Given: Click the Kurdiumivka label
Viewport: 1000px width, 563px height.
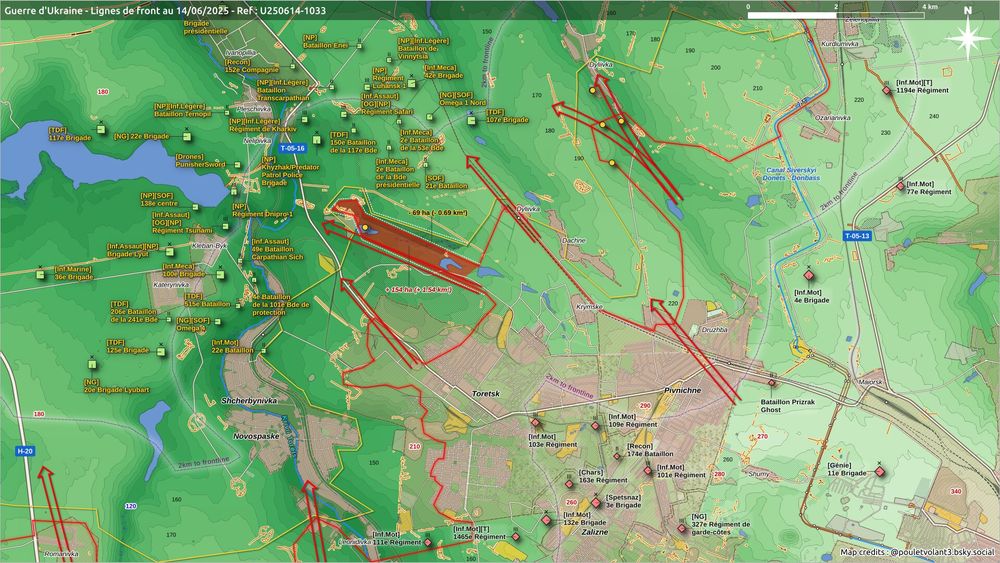Looking at the screenshot, I should (x=839, y=44).
